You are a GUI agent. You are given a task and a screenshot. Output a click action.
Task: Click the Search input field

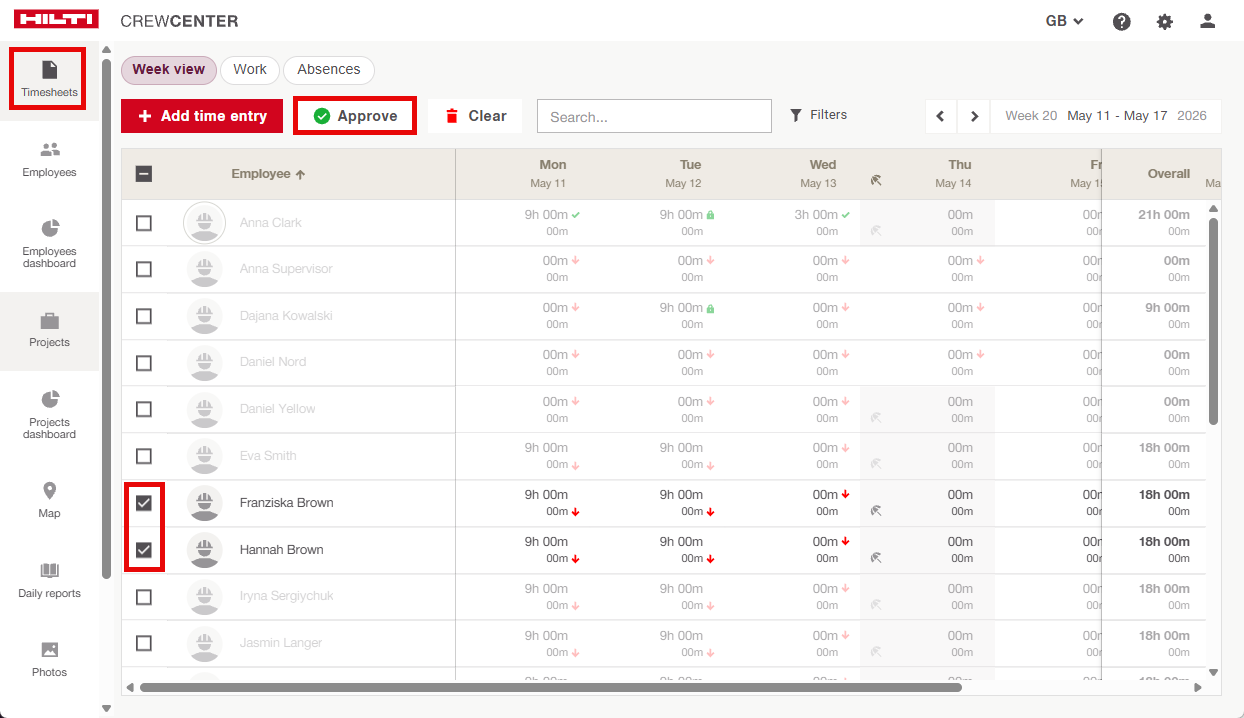pos(654,116)
